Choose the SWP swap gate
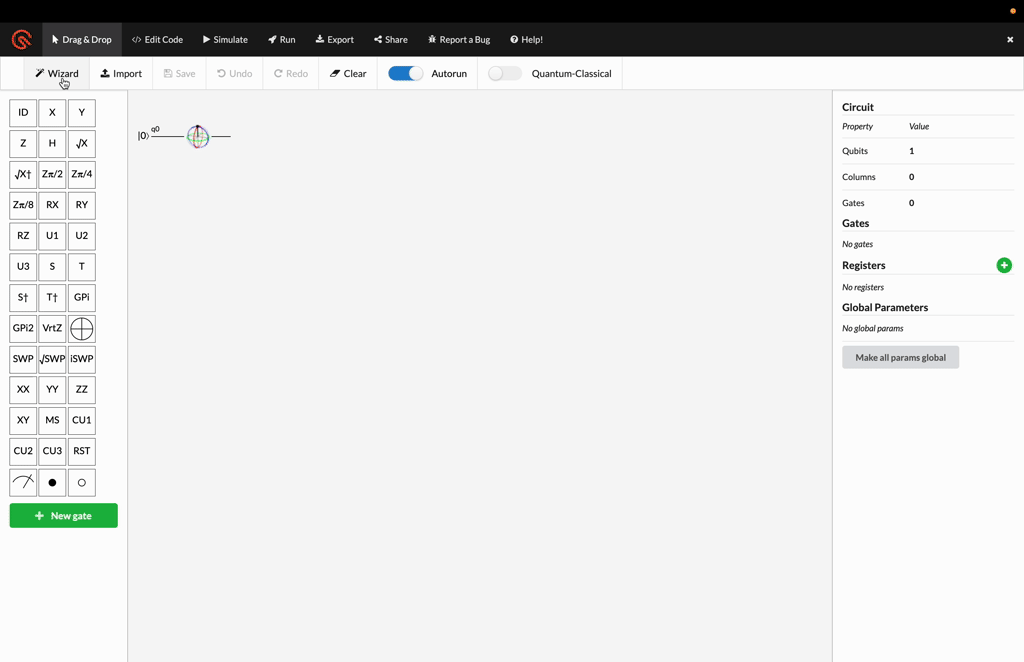Screen dimensions: 1024x662 pos(22,359)
